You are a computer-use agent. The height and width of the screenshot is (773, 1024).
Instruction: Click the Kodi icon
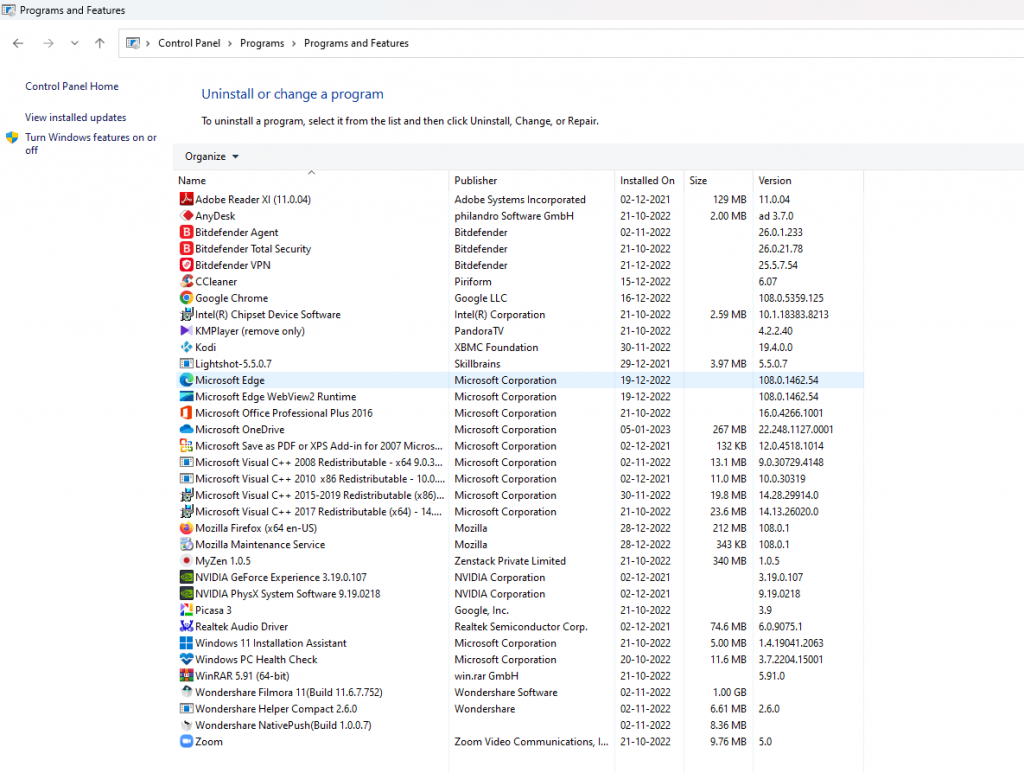(186, 347)
